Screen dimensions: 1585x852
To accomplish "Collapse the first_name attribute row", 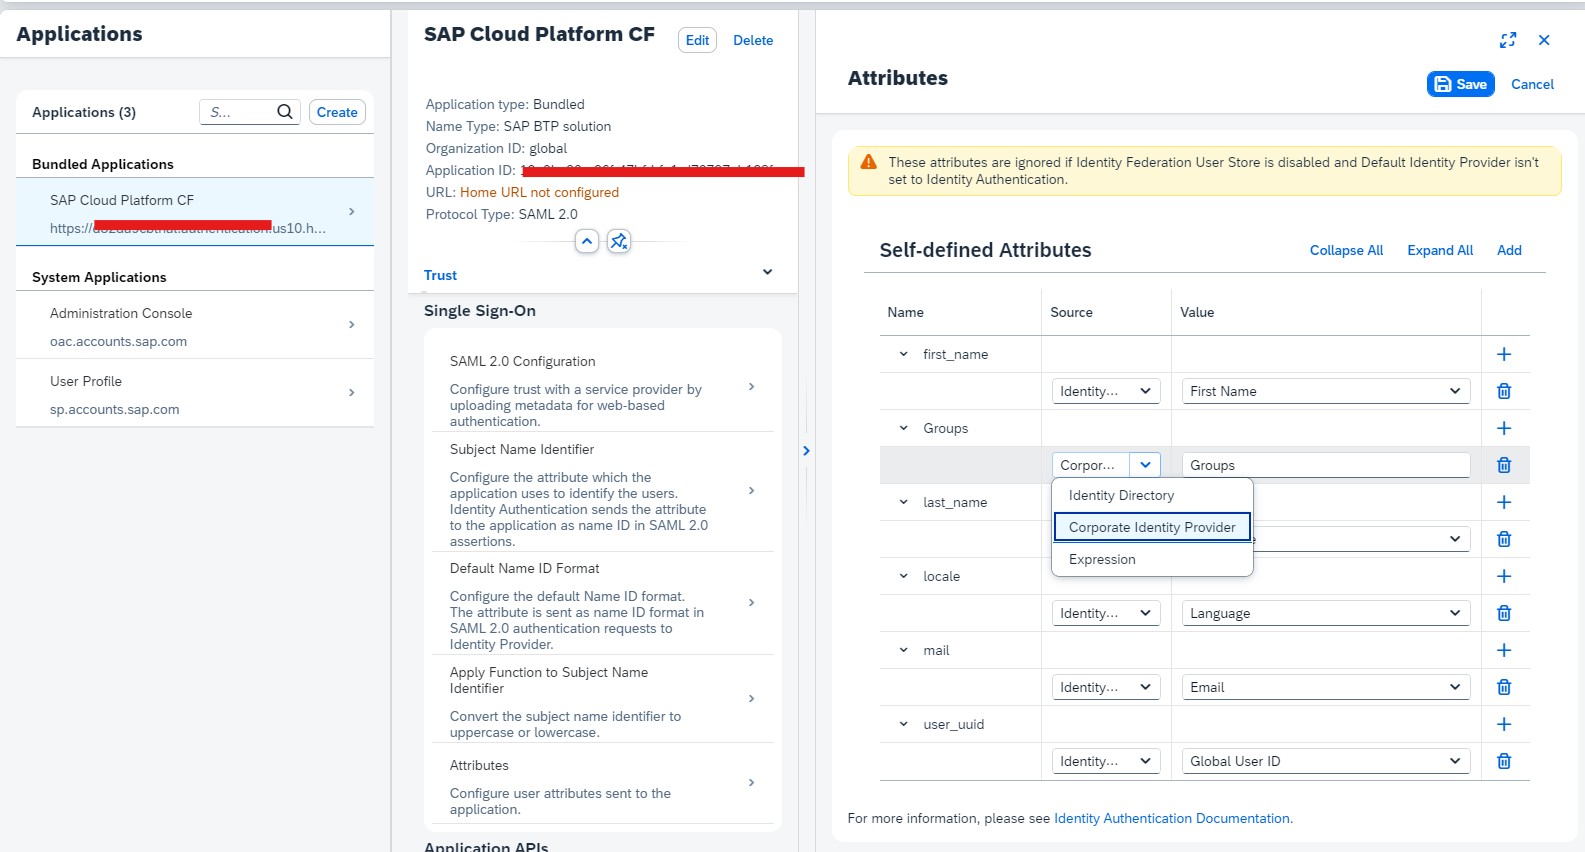I will click(903, 354).
